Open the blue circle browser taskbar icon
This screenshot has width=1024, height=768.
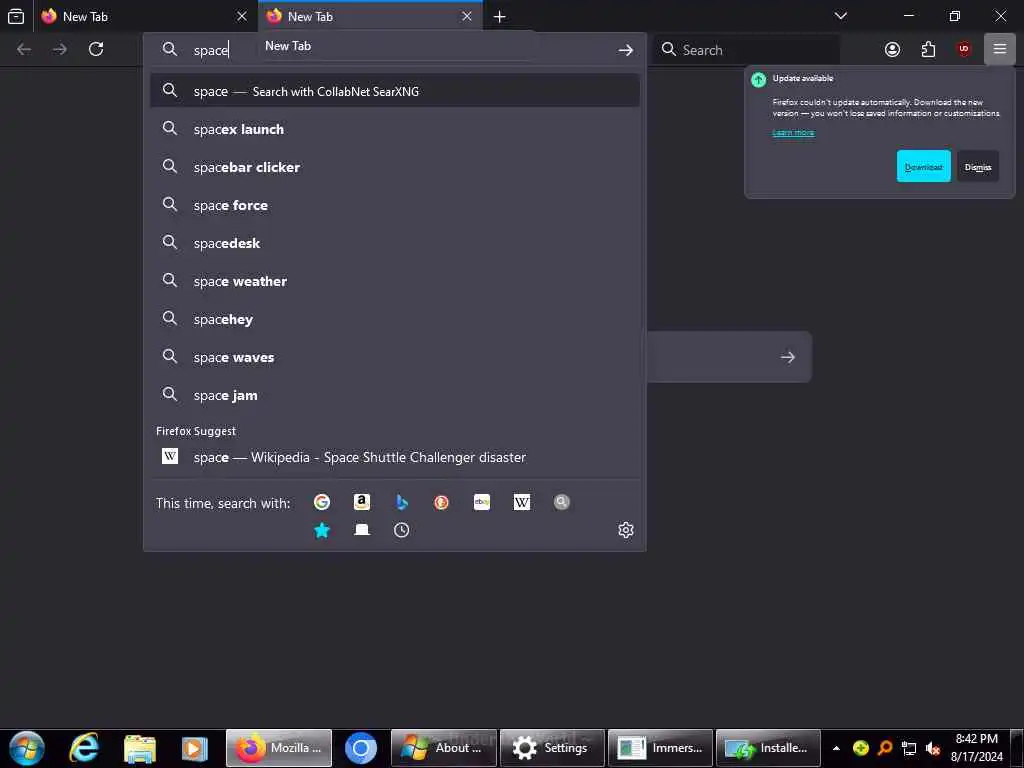(360, 748)
